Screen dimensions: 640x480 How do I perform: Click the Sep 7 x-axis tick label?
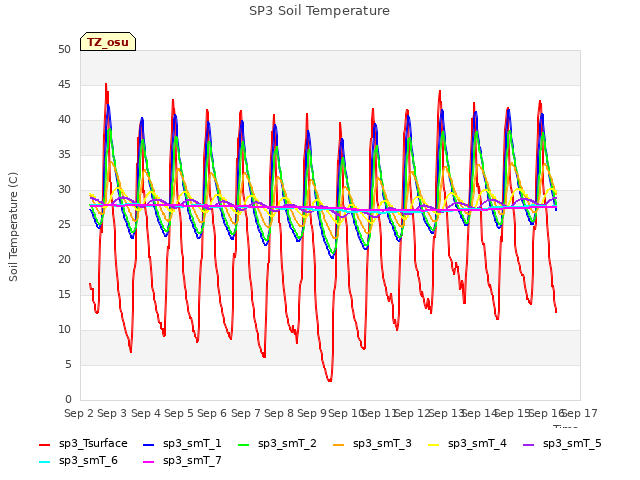(246, 413)
